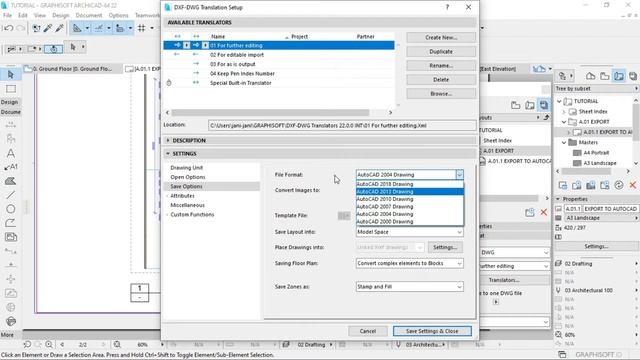
Task: Open the Options menu
Action: tap(118, 15)
